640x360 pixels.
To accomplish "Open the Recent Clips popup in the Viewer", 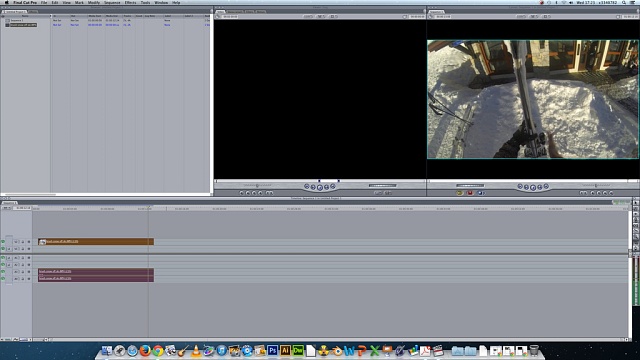I will tap(378, 193).
